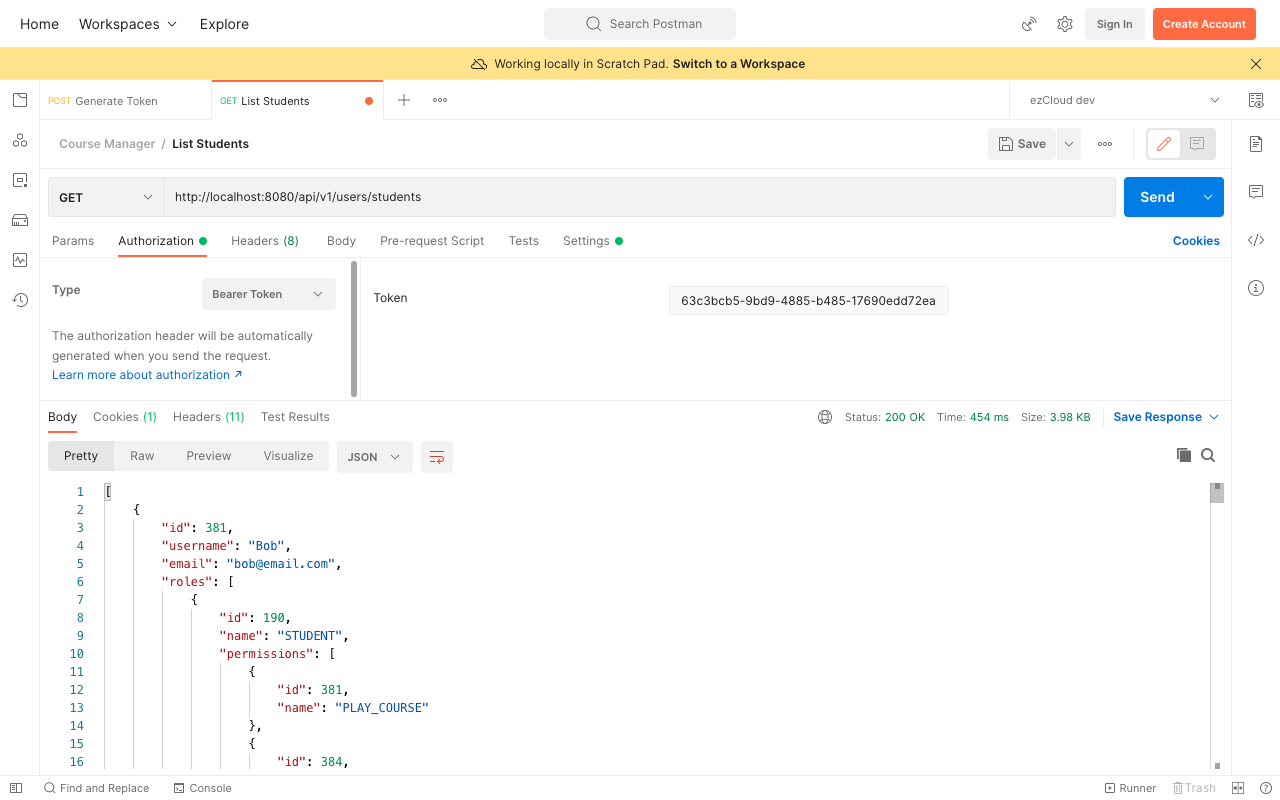Click the network globe icon near Status

825,417
